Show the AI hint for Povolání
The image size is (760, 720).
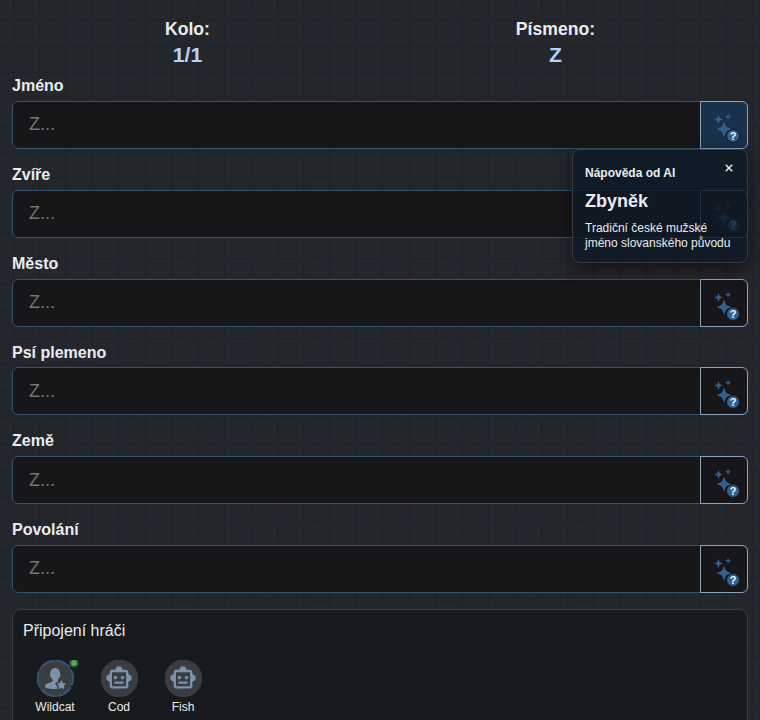pos(724,569)
